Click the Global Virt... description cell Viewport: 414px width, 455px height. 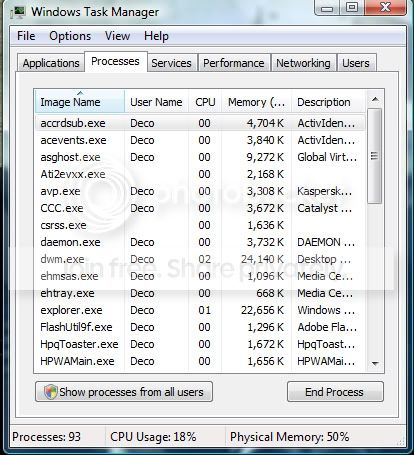(x=327, y=157)
